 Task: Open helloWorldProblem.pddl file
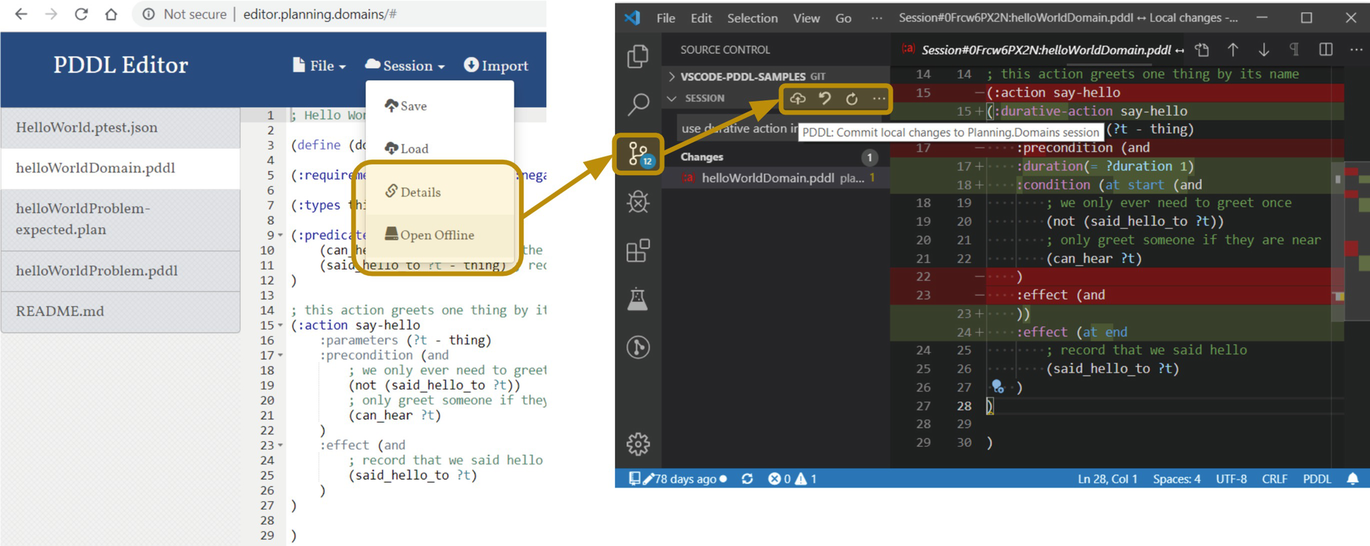[x=120, y=271]
